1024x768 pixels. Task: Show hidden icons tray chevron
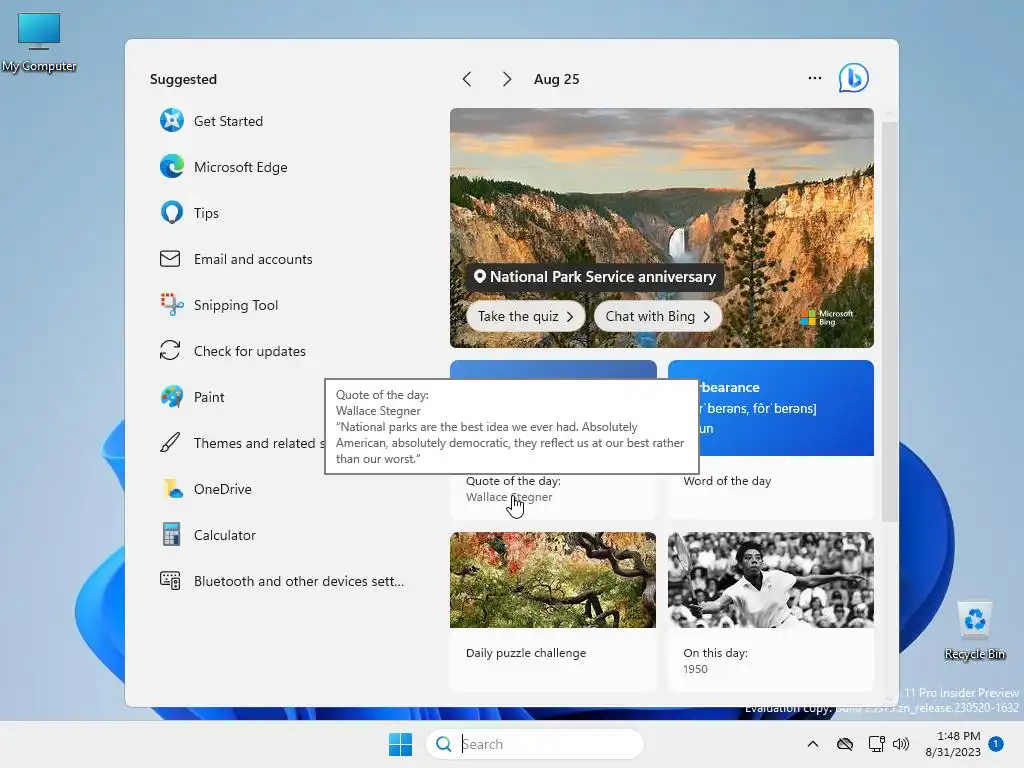click(812, 744)
